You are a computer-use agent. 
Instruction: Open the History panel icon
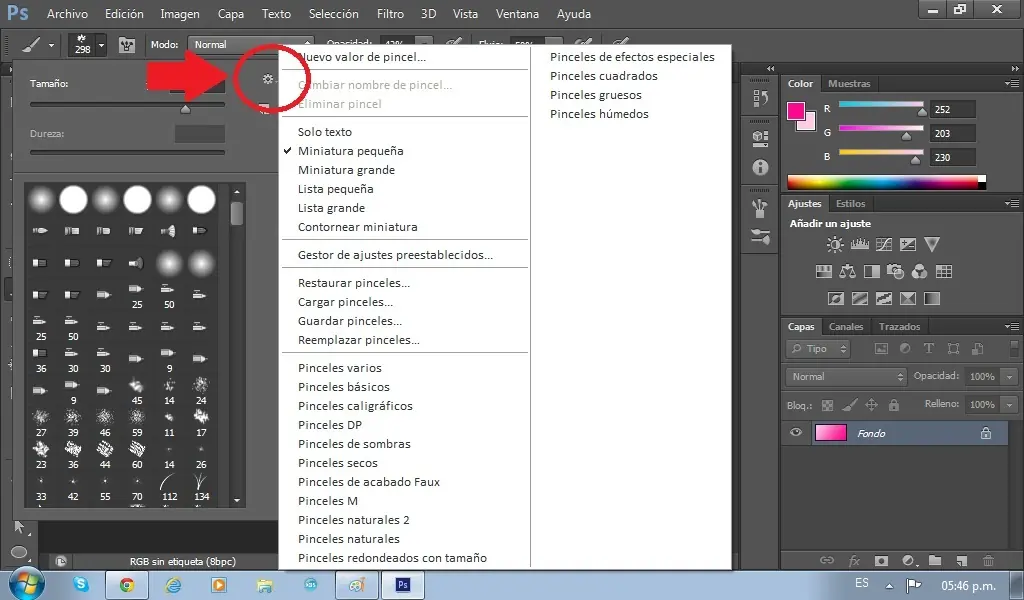pos(760,99)
